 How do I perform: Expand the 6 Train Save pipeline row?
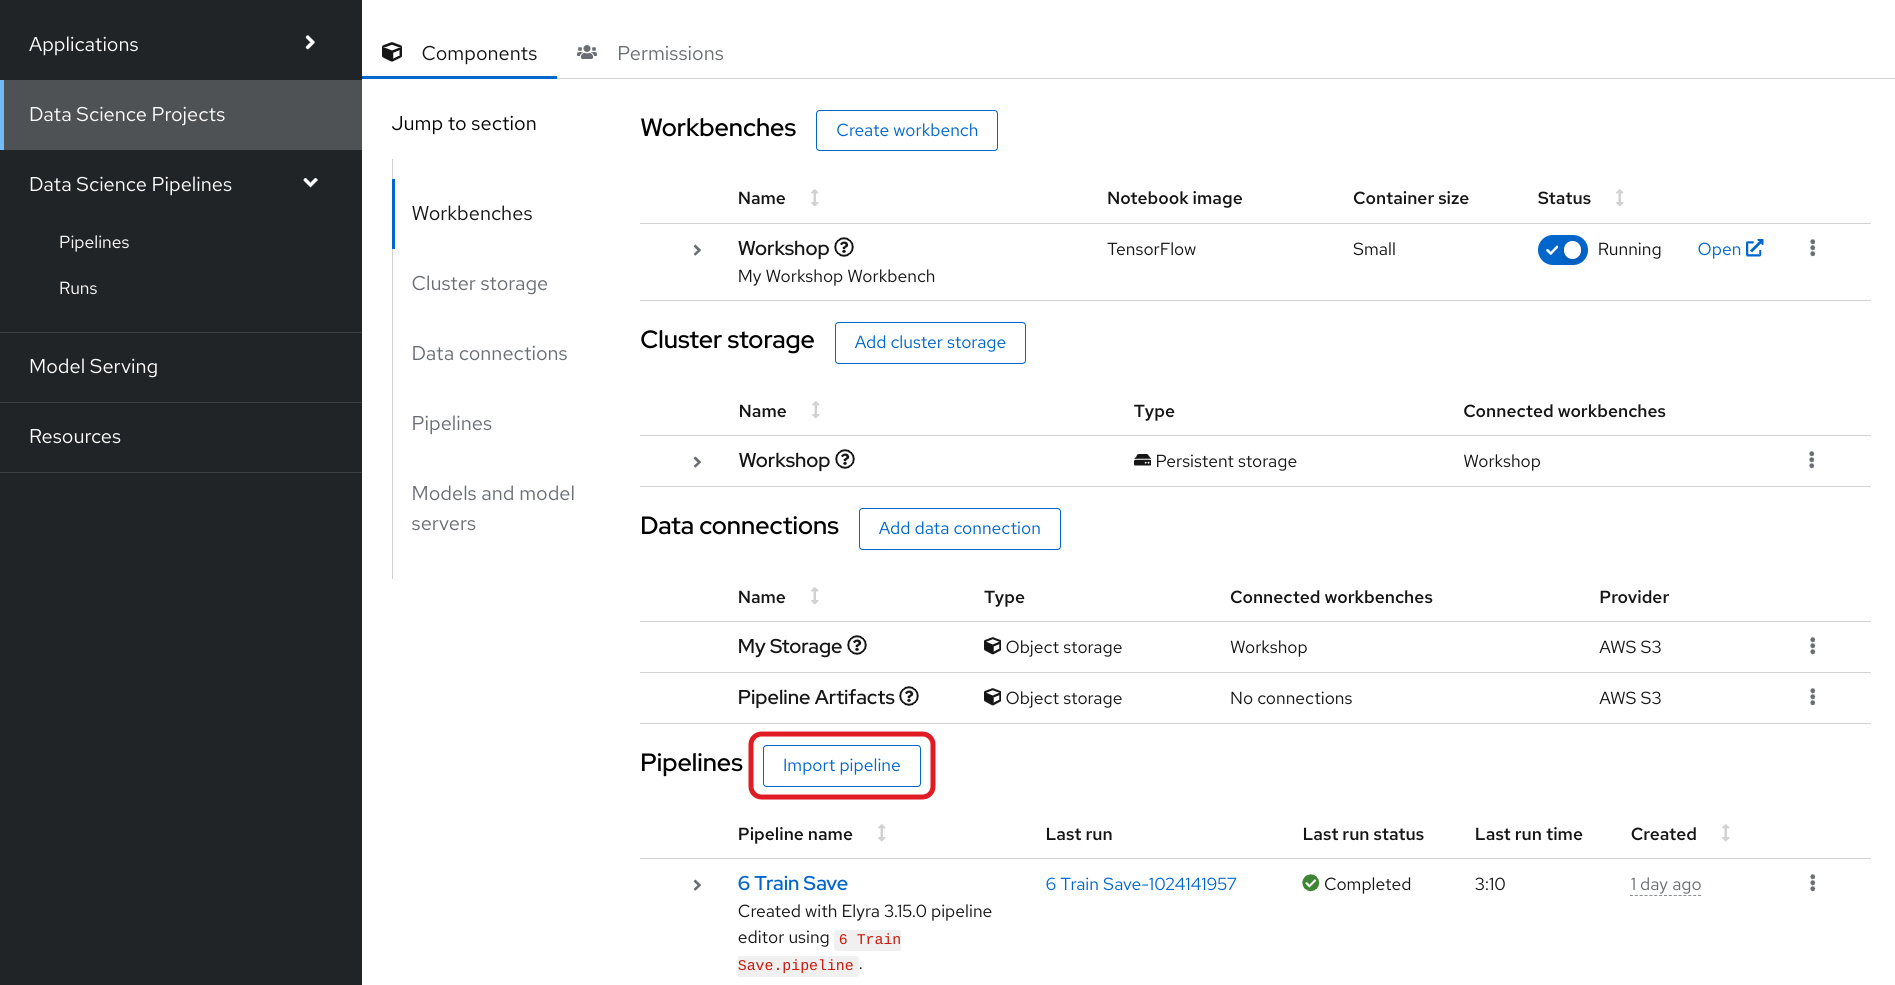tap(697, 885)
